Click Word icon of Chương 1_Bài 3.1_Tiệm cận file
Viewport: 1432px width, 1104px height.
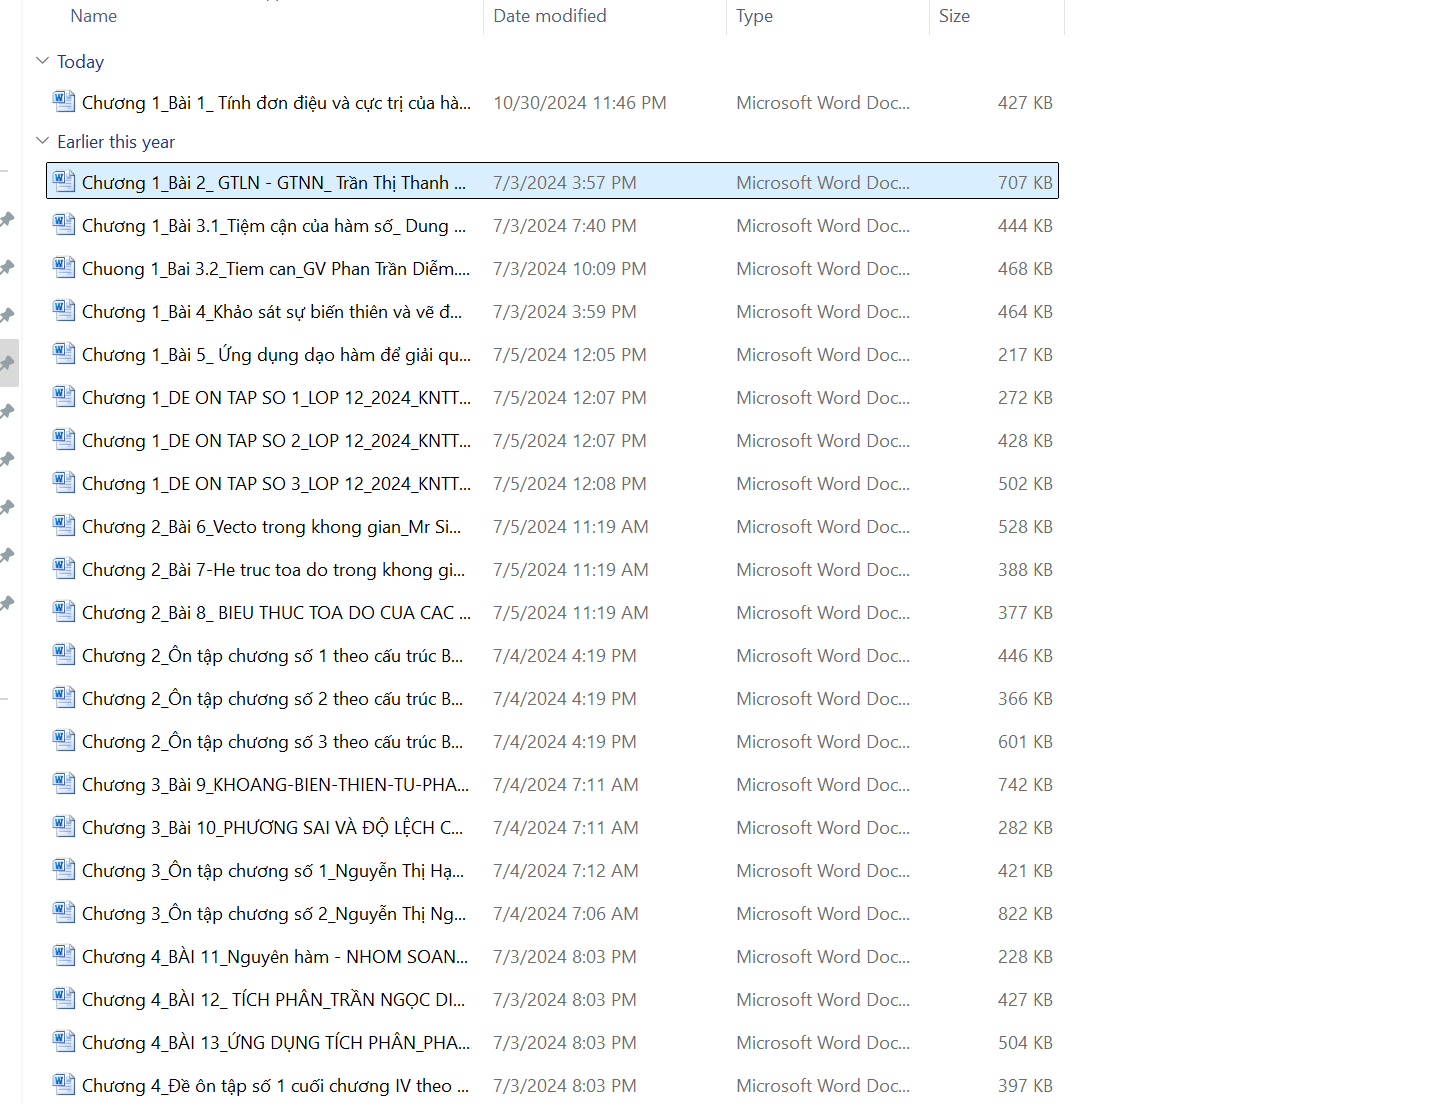pos(64,224)
